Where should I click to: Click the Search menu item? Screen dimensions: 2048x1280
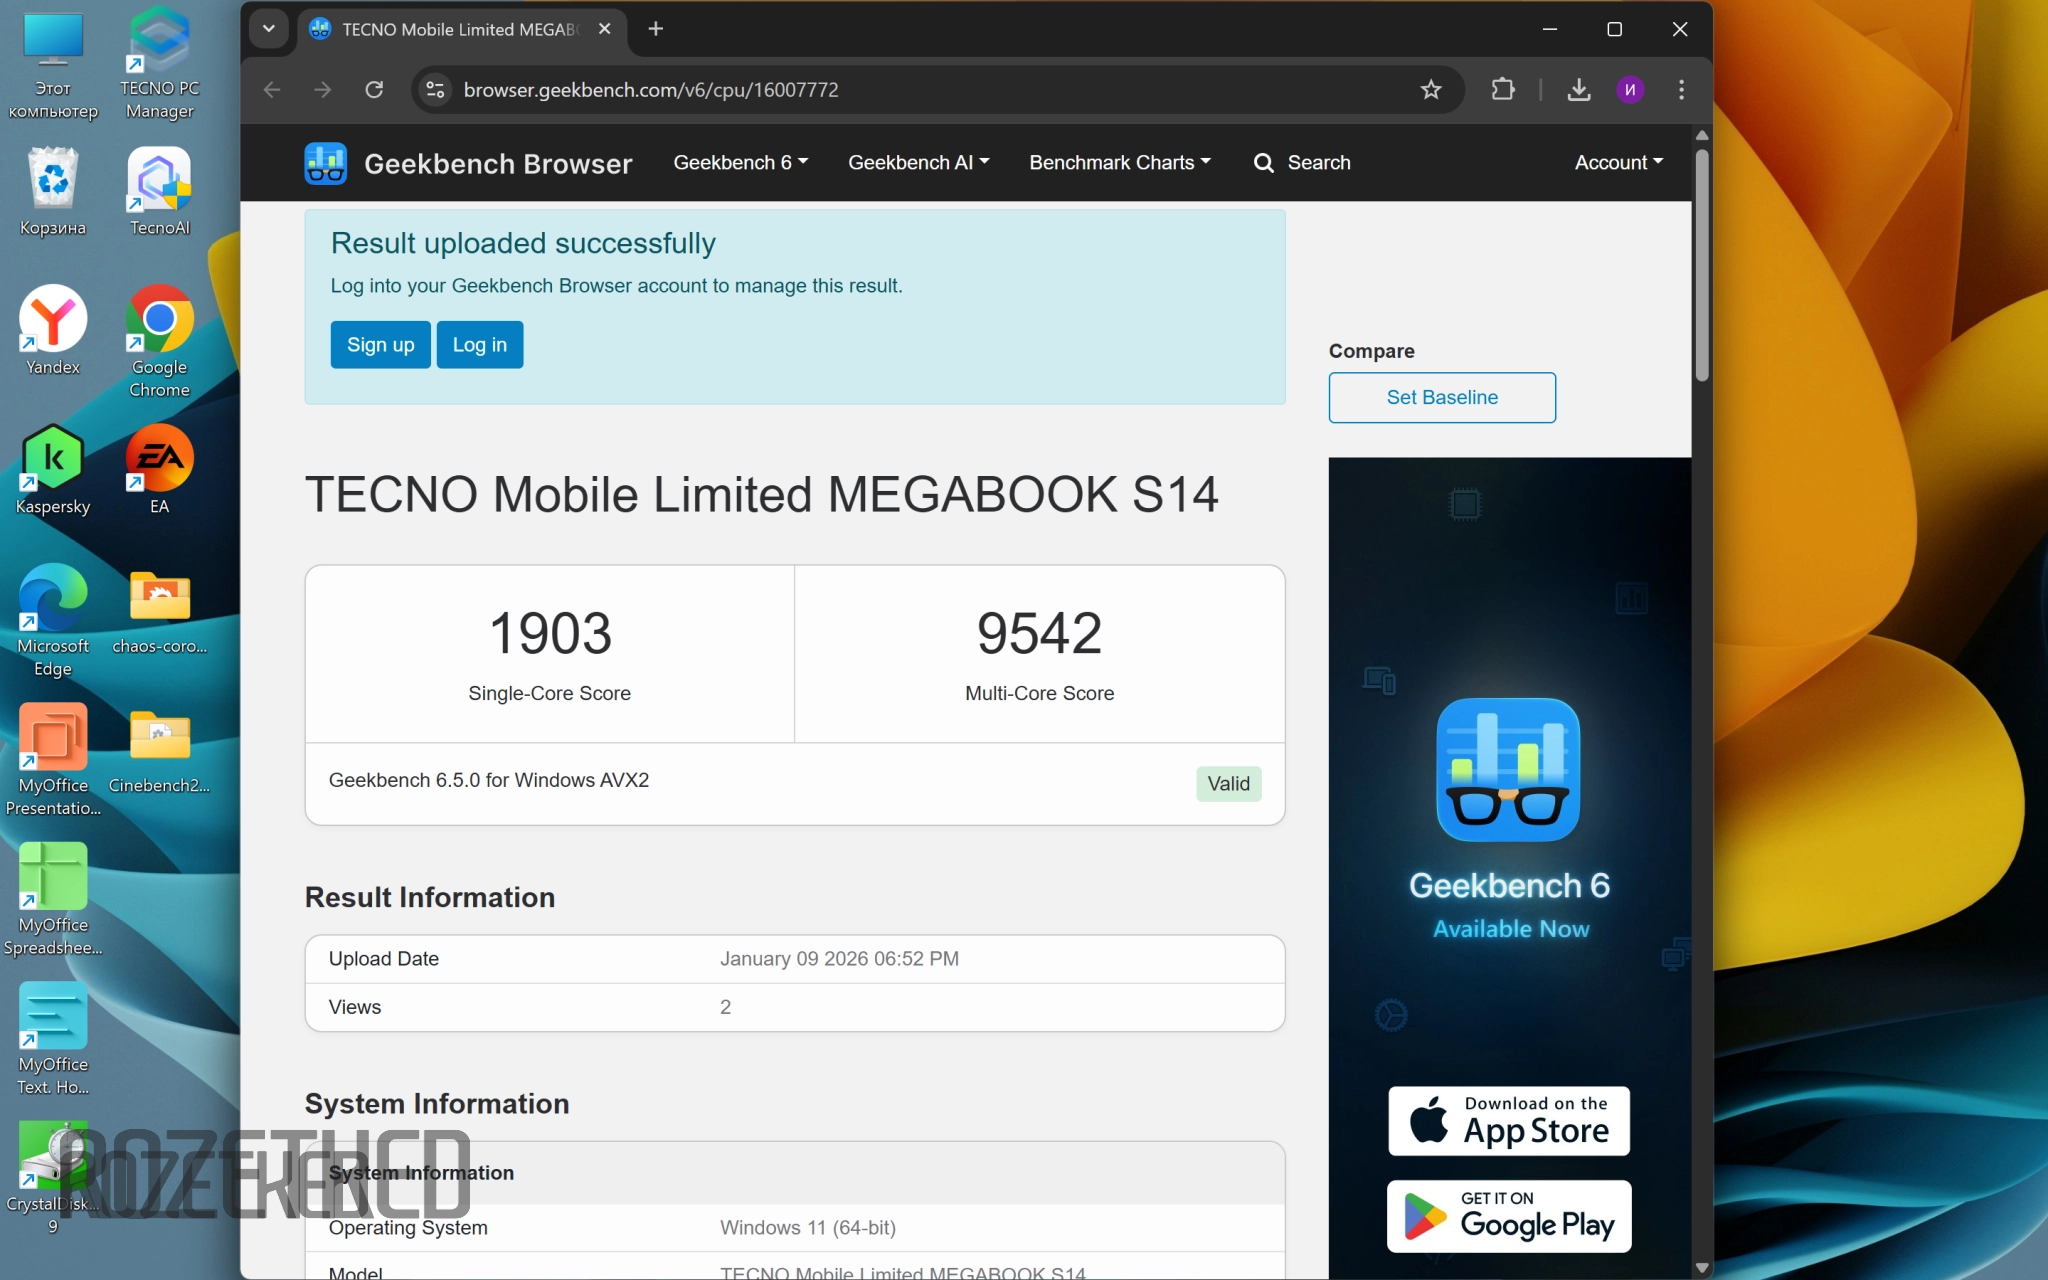1302,163
